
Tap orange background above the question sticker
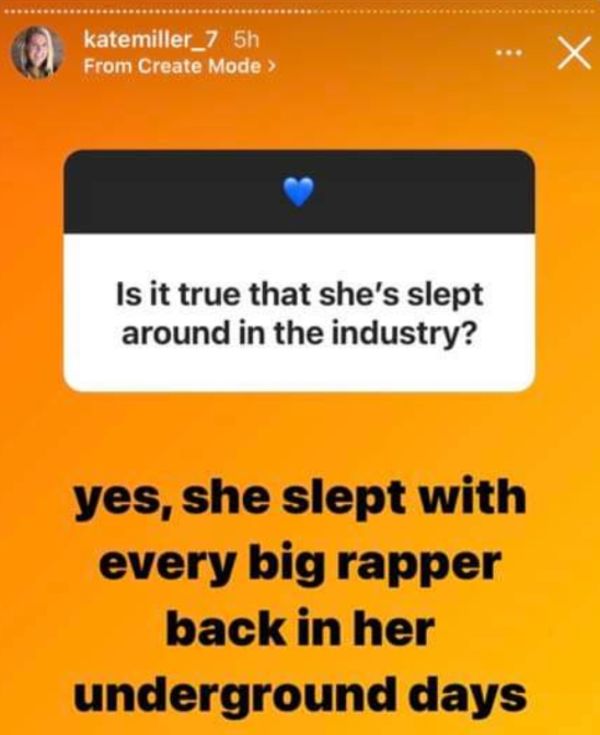[300, 117]
